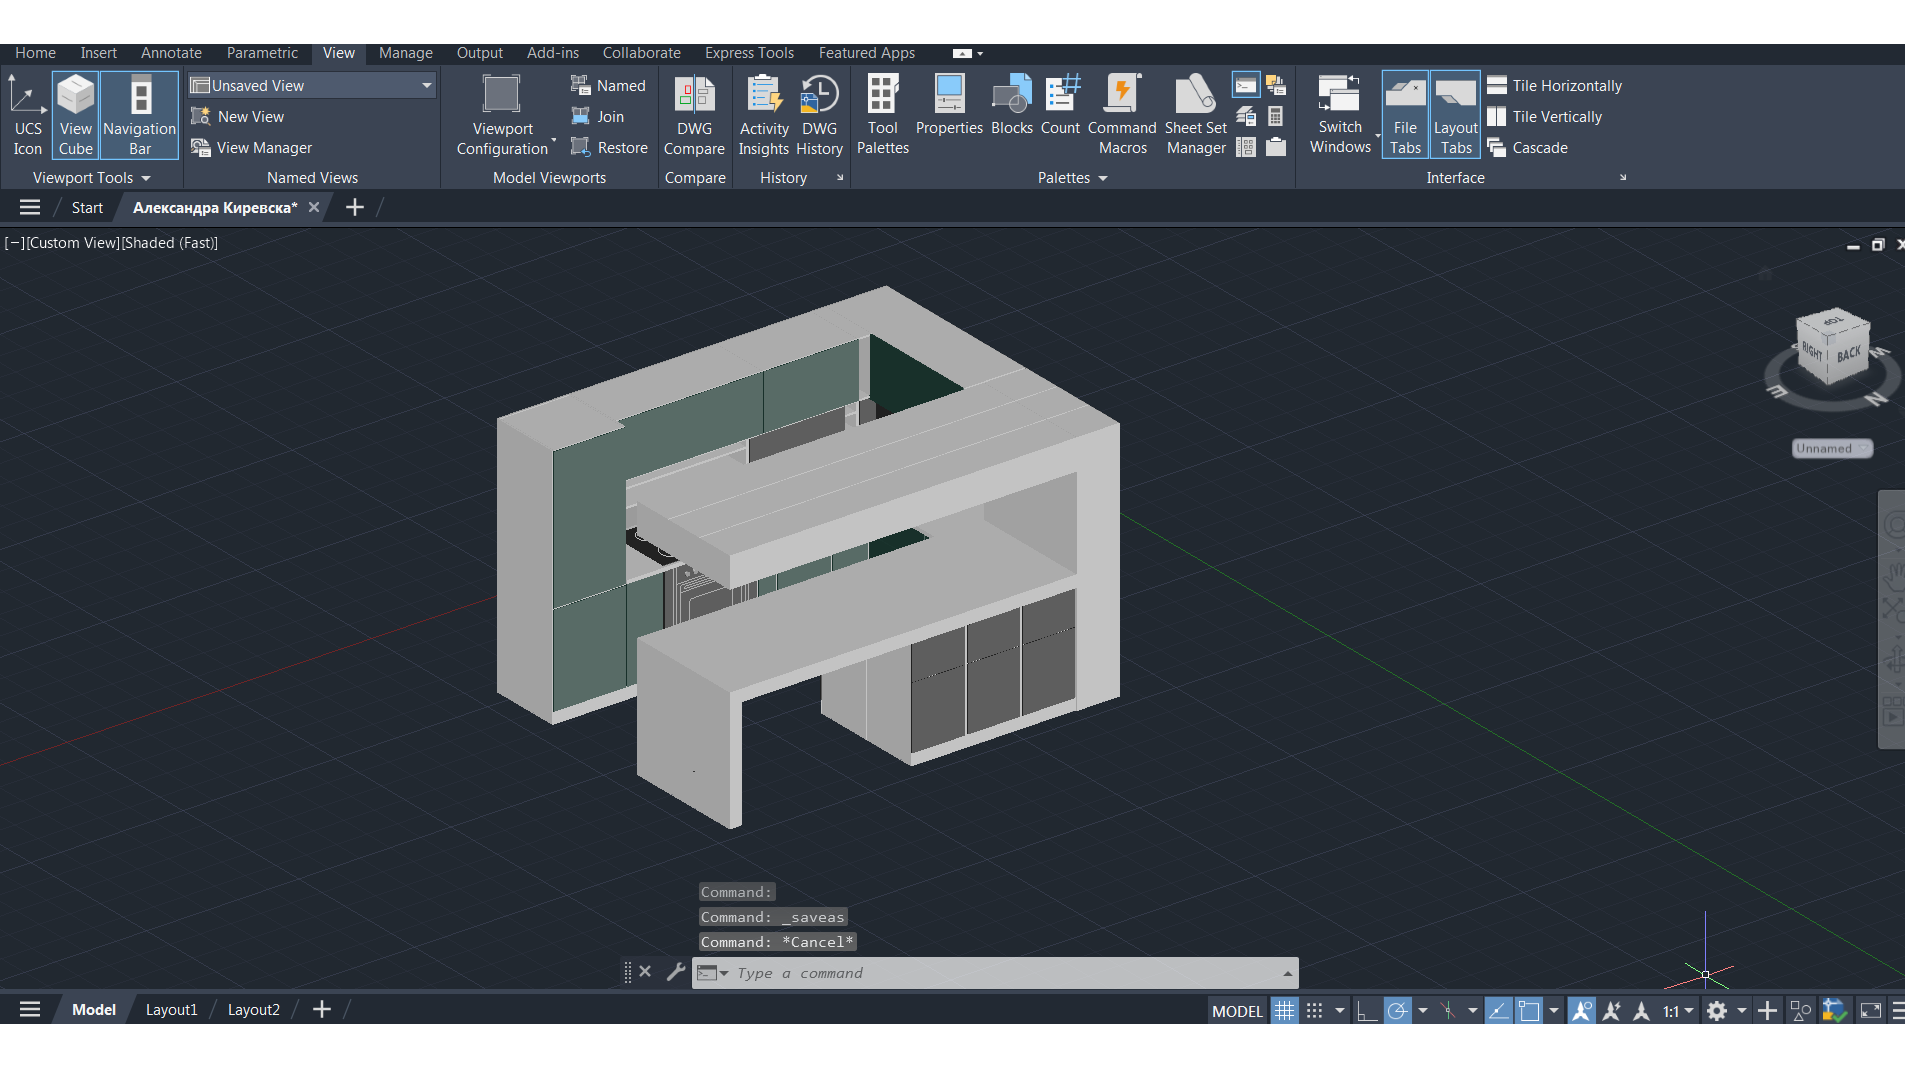Click the Blocks palette icon
The image size is (1920, 1080).
click(x=1011, y=106)
